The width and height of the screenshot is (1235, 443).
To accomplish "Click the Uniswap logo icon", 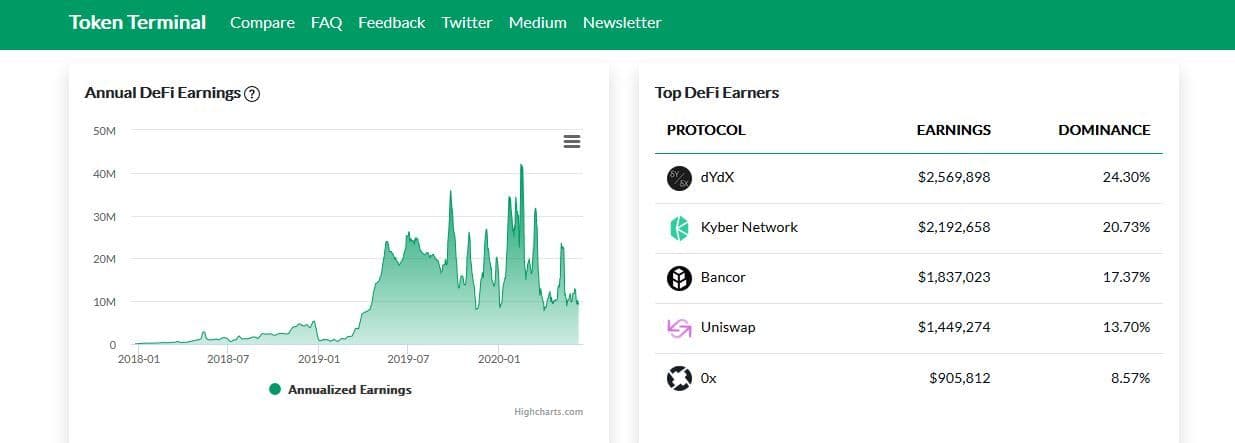I will click(679, 328).
